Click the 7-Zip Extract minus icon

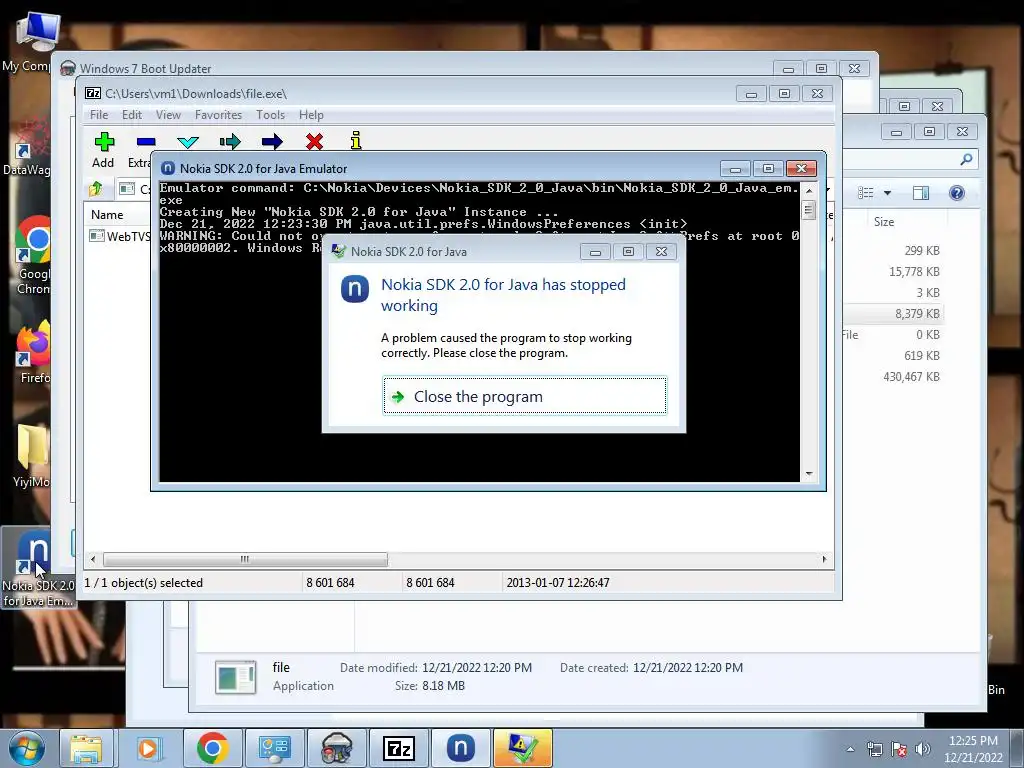click(x=146, y=142)
